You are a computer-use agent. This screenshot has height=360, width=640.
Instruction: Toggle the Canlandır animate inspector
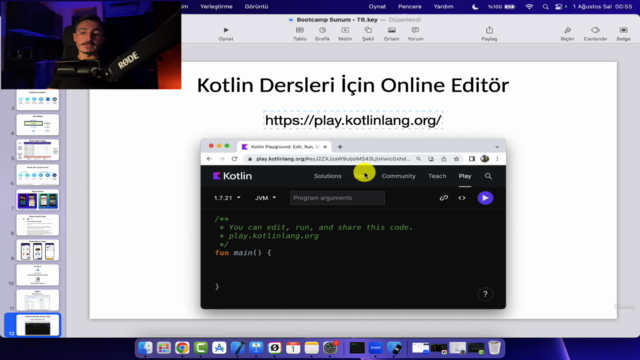(595, 33)
